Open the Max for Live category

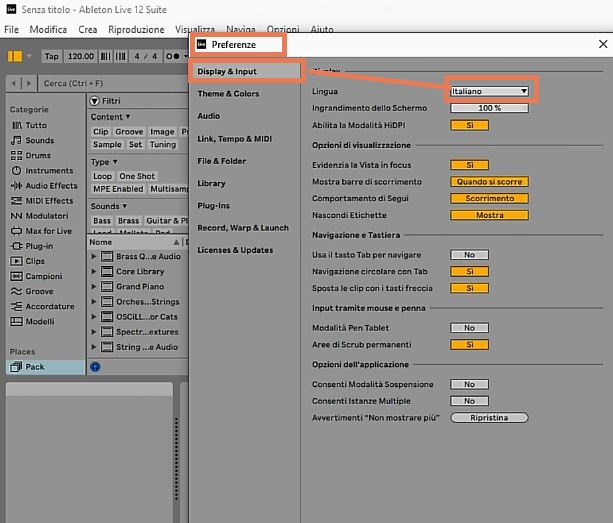[x=46, y=230]
